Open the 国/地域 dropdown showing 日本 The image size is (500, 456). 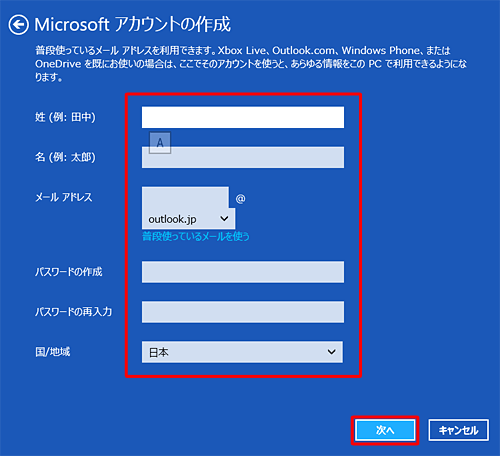(x=242, y=352)
